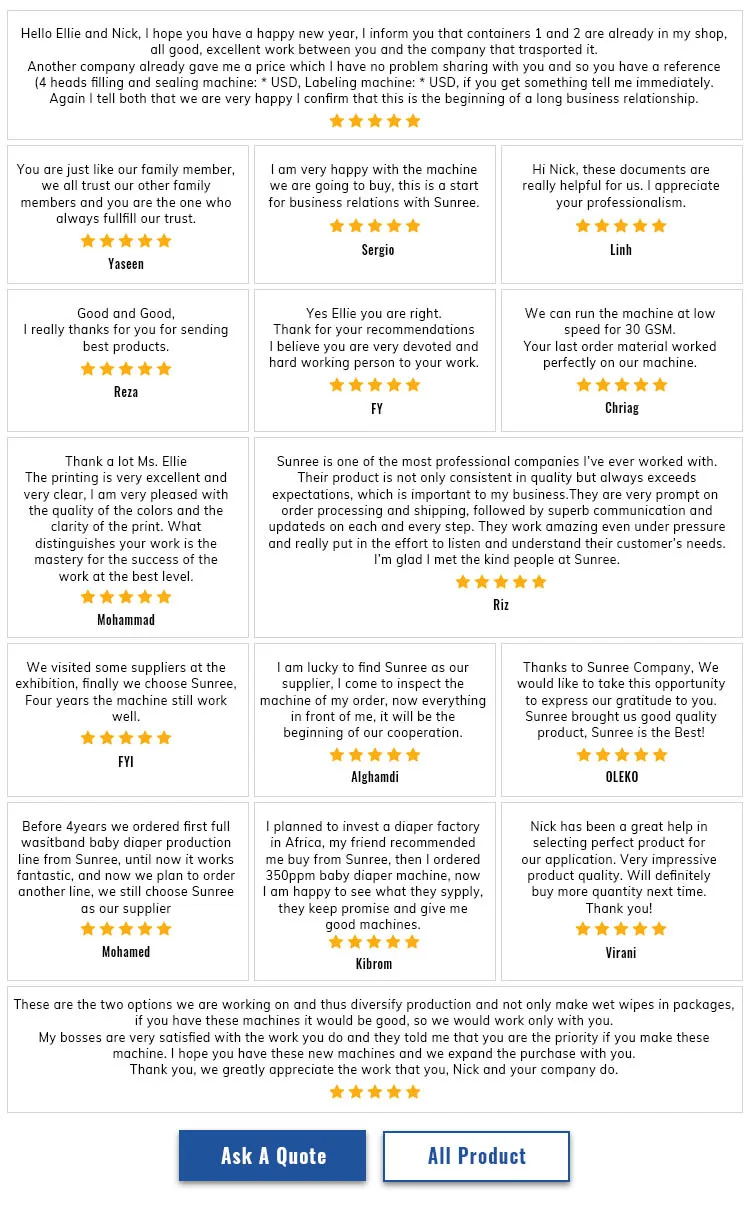The height and width of the screenshot is (1212, 750).
Task: Click the top containers testimonial star rating
Action: (x=375, y=121)
